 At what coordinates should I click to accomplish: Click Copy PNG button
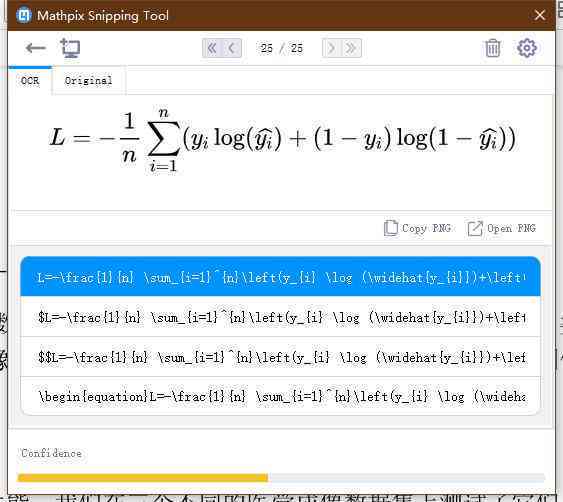(x=418, y=228)
